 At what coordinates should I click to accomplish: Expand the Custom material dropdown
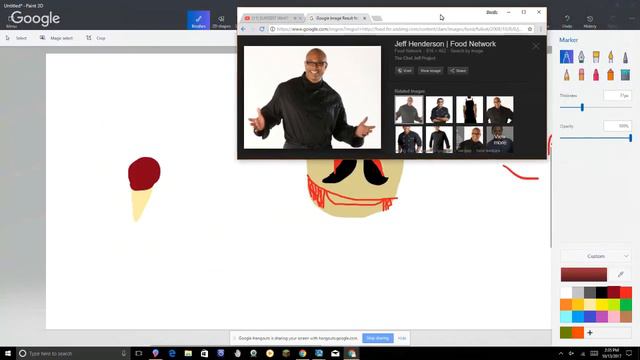pos(596,256)
